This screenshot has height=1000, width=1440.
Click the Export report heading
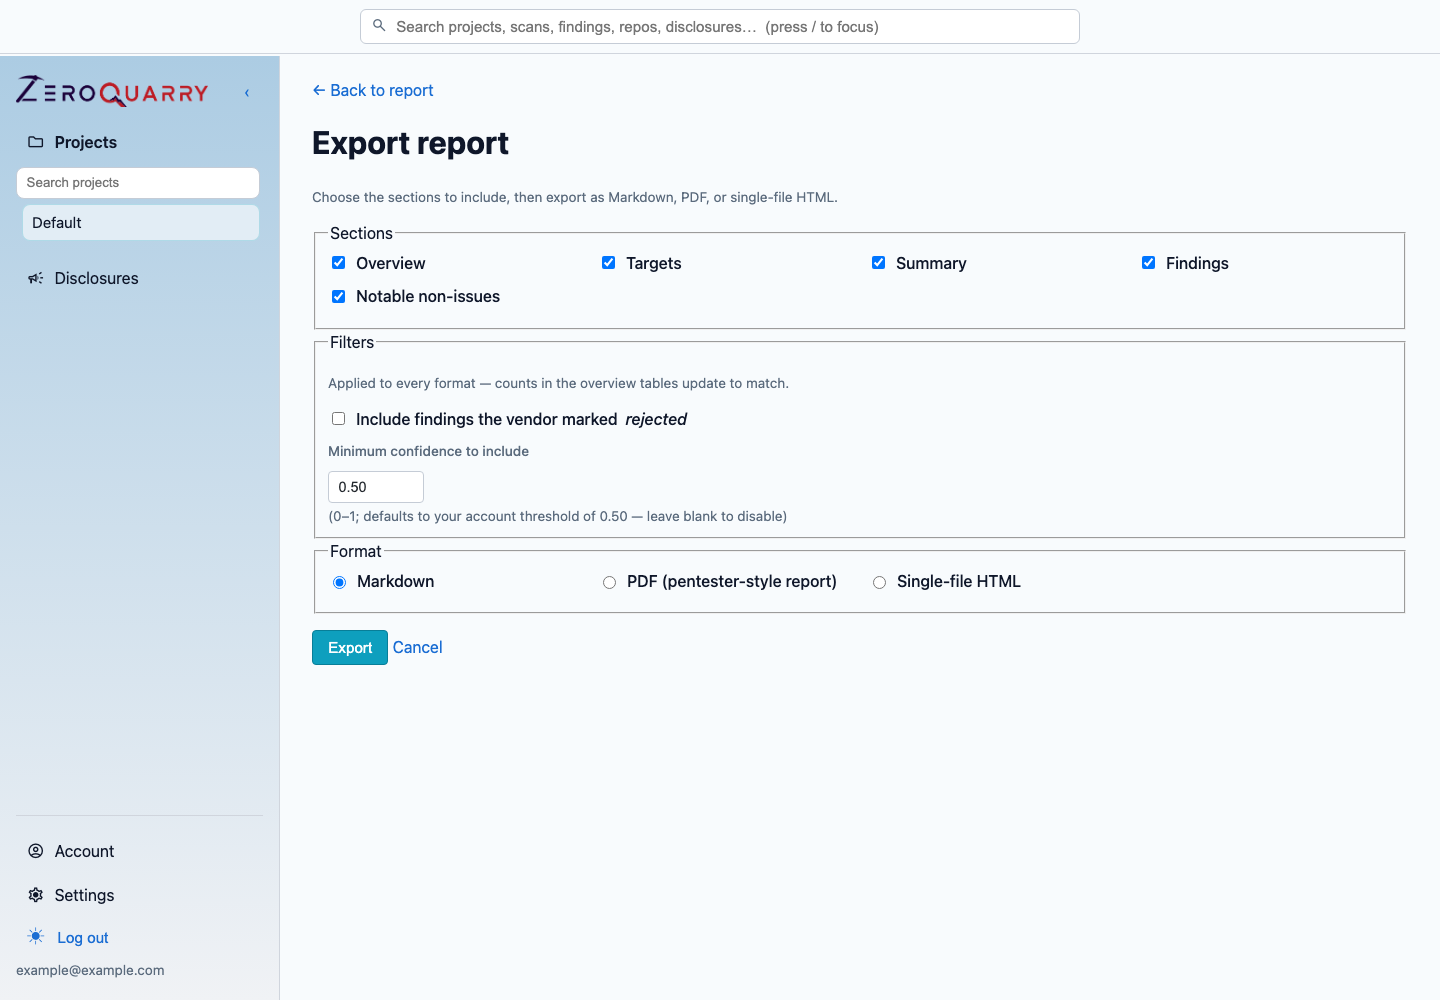click(410, 143)
